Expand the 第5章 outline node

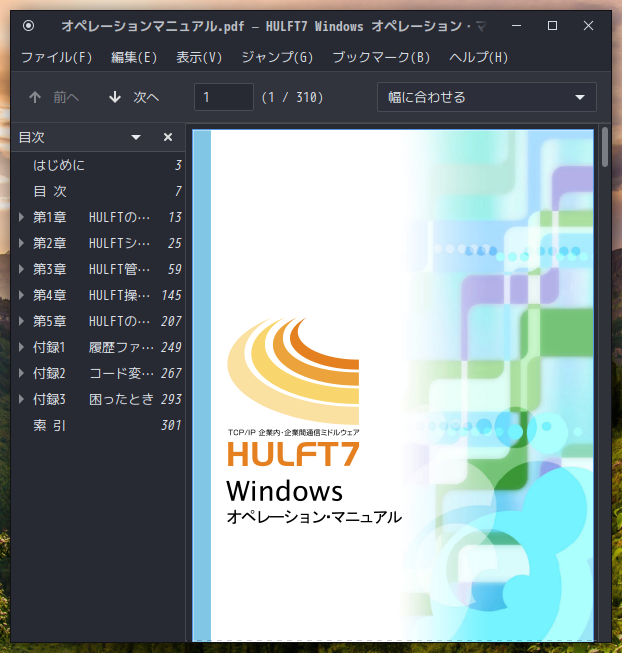(21, 321)
